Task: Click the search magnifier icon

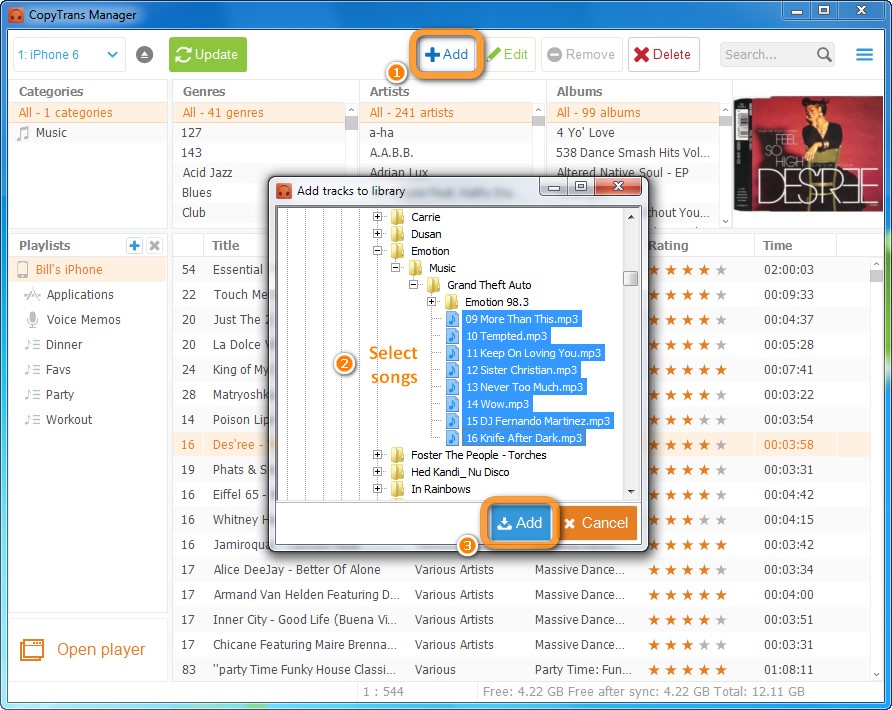Action: coord(824,55)
